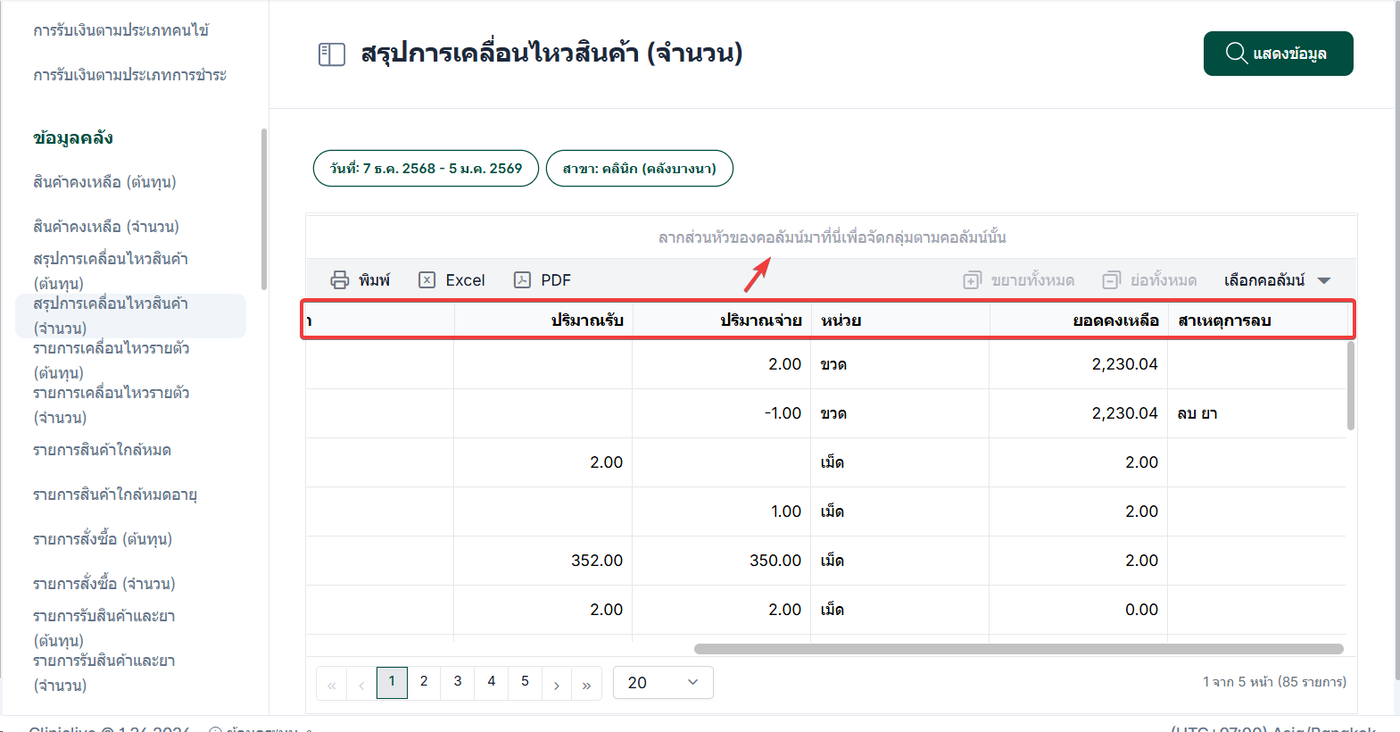Screen dimensions: 1400x732
Task: Click the 2,230.04 balance in the -1.00 row
Action: point(1079,413)
